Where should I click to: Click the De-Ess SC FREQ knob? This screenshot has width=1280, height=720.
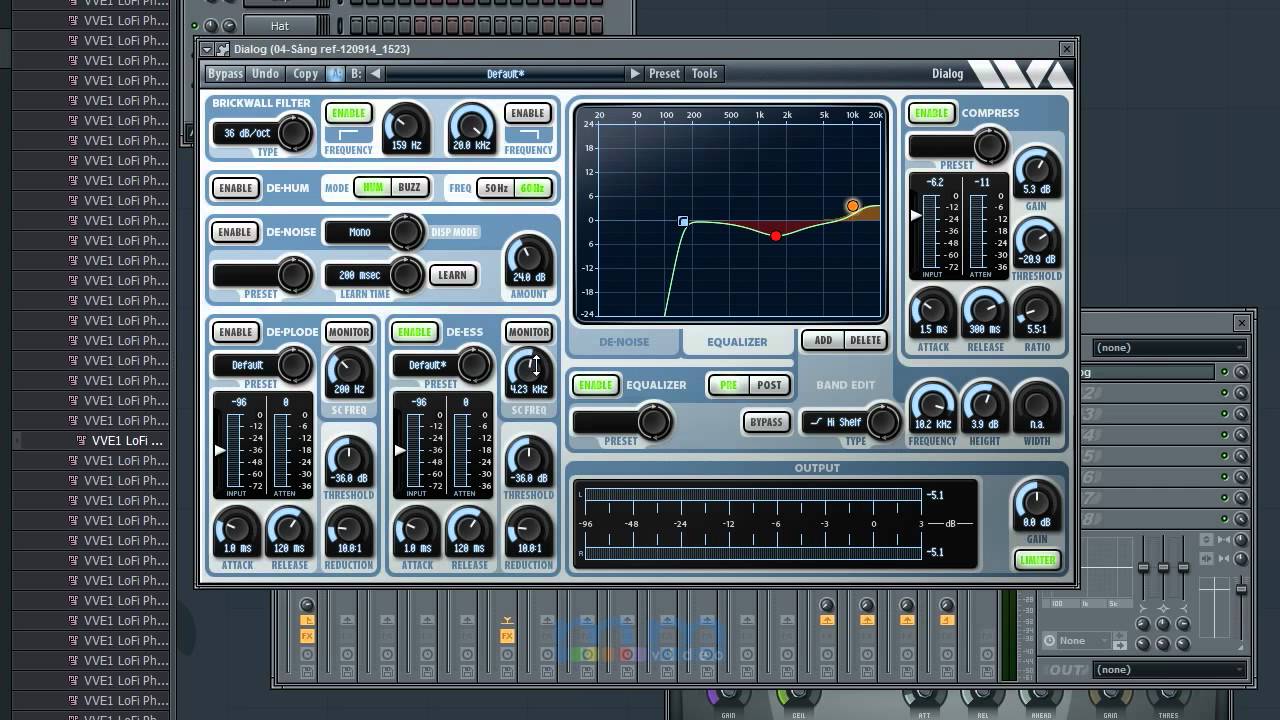(x=529, y=373)
